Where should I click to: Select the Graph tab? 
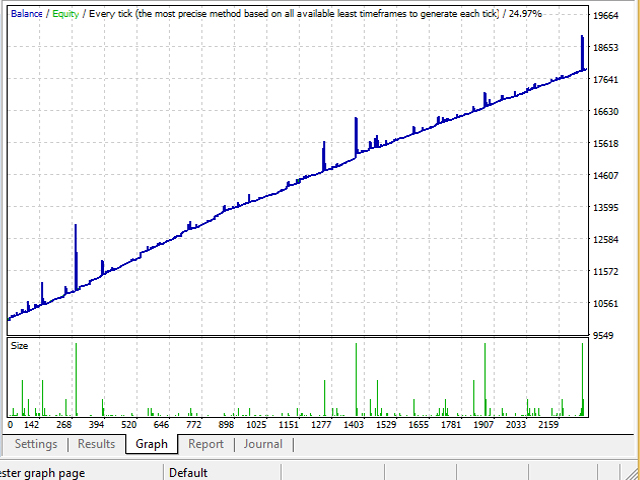(151, 444)
